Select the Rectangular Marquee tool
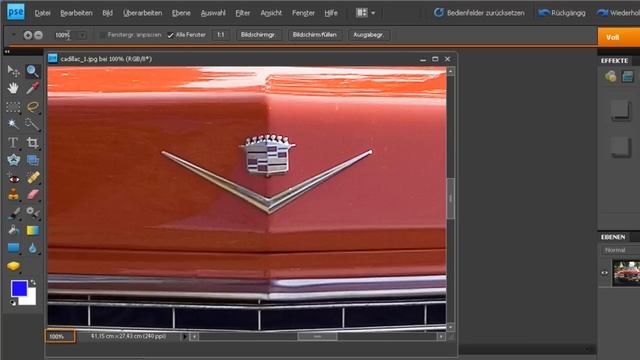The image size is (640, 360). pyautogui.click(x=13, y=107)
